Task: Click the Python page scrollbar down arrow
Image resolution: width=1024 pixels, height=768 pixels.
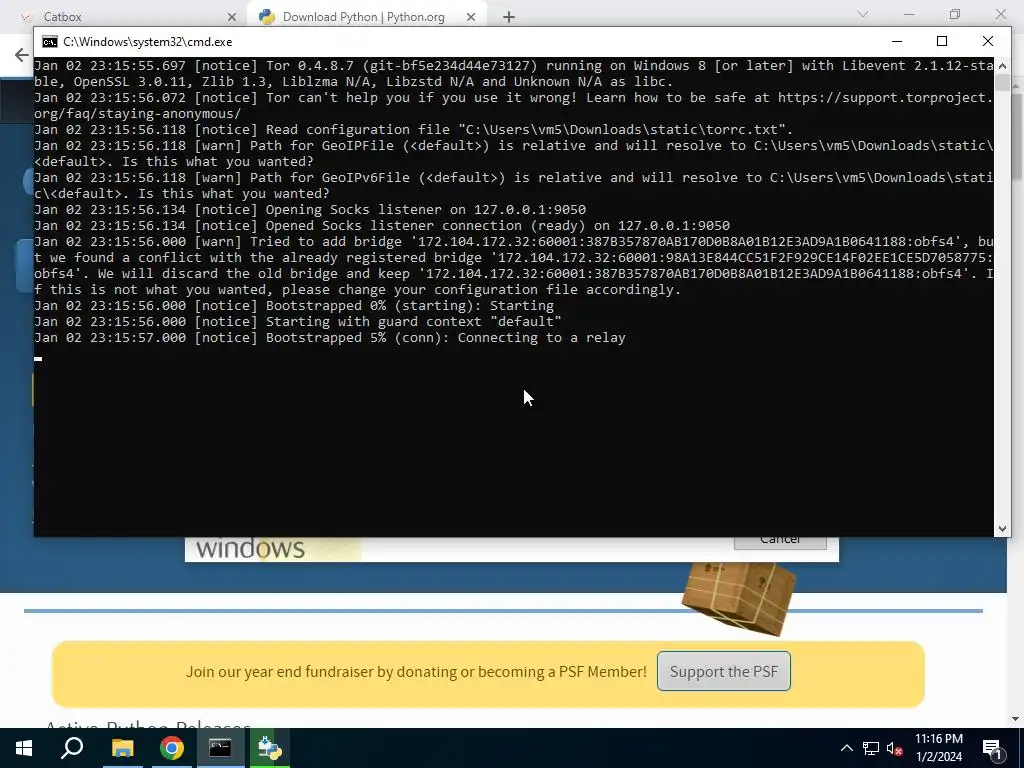Action: 1016,718
